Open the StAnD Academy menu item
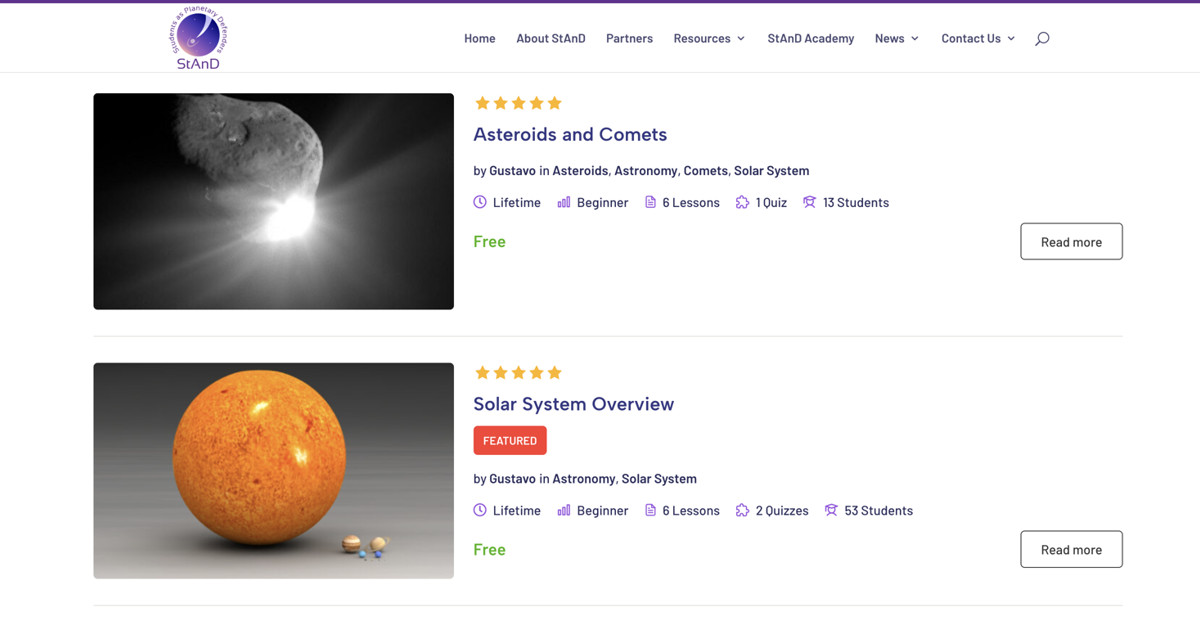Image resolution: width=1200 pixels, height=630 pixels. (810, 39)
